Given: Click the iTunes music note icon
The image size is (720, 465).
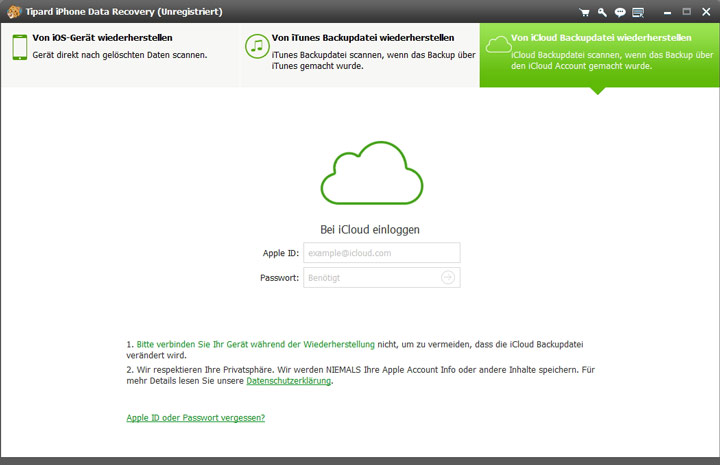Looking at the screenshot, I should point(257,47).
